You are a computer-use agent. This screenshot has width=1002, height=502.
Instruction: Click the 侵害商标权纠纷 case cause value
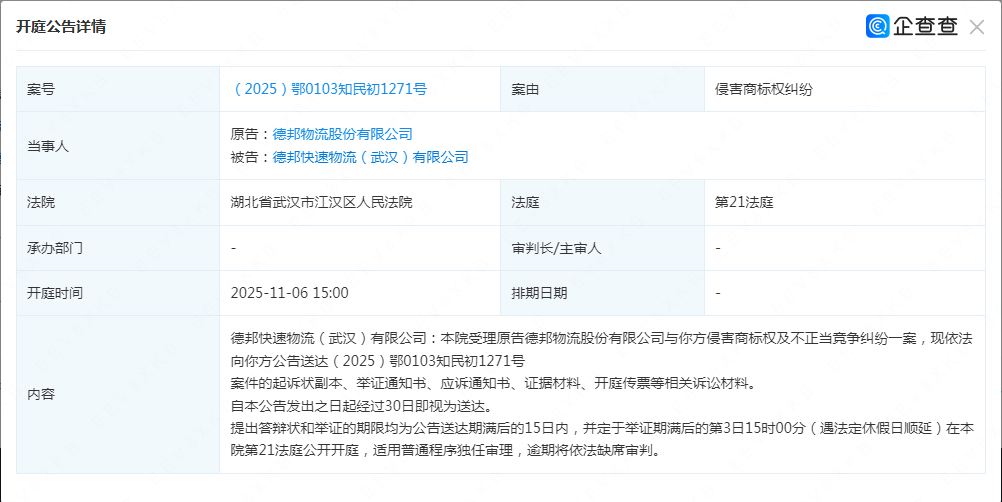pyautogui.click(x=763, y=89)
